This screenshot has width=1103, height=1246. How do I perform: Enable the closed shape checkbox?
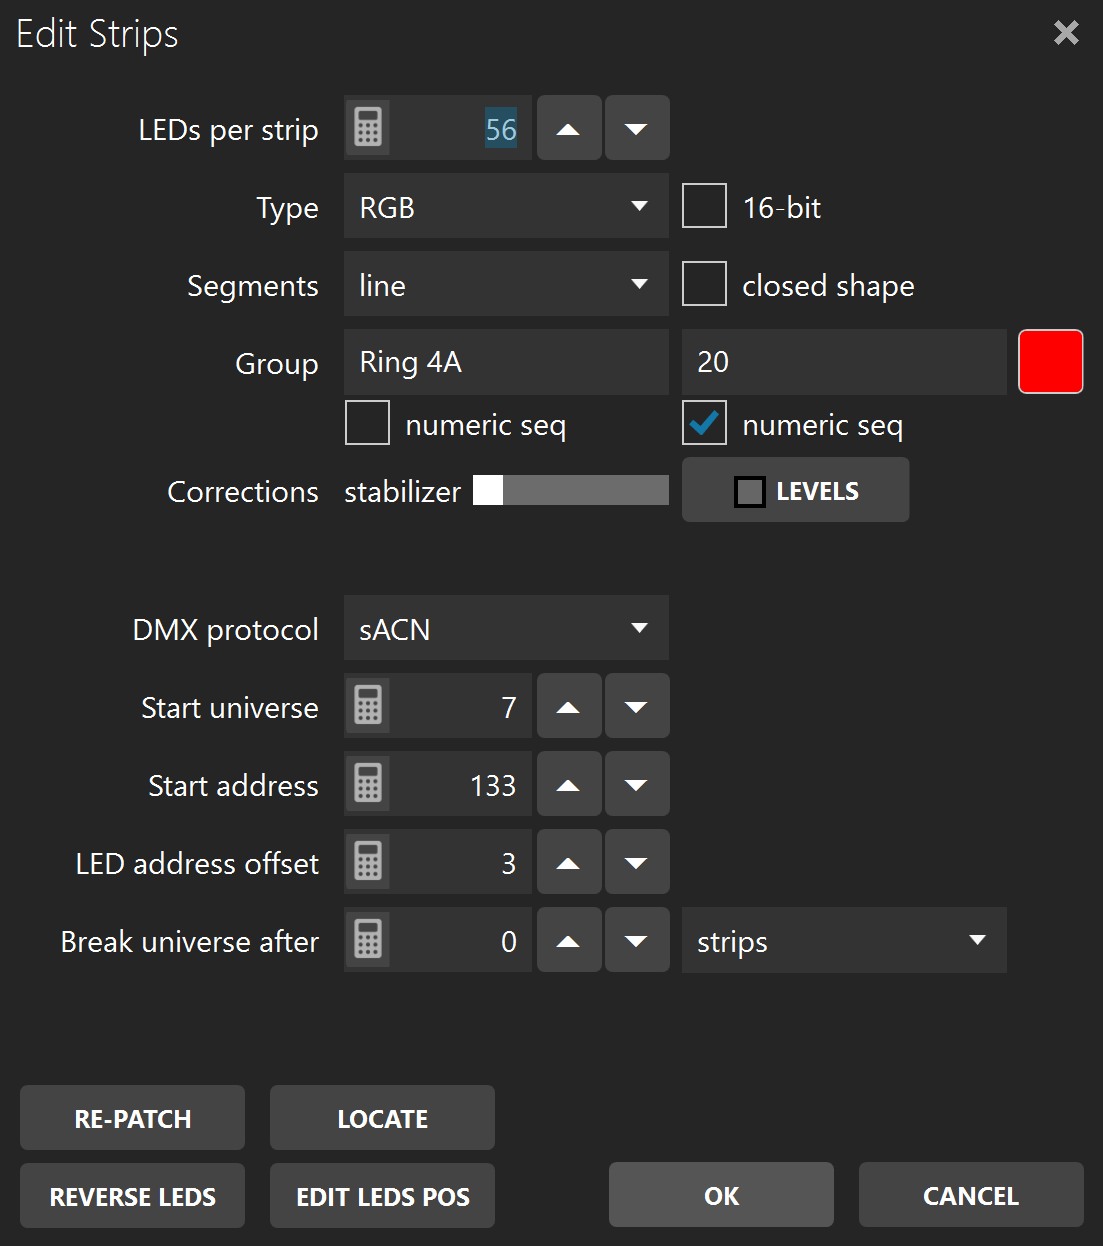coord(704,284)
